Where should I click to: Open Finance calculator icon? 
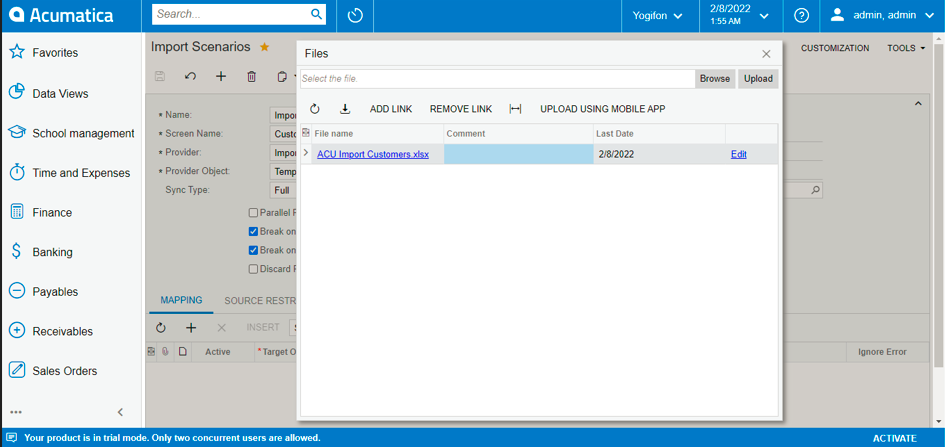(x=17, y=212)
